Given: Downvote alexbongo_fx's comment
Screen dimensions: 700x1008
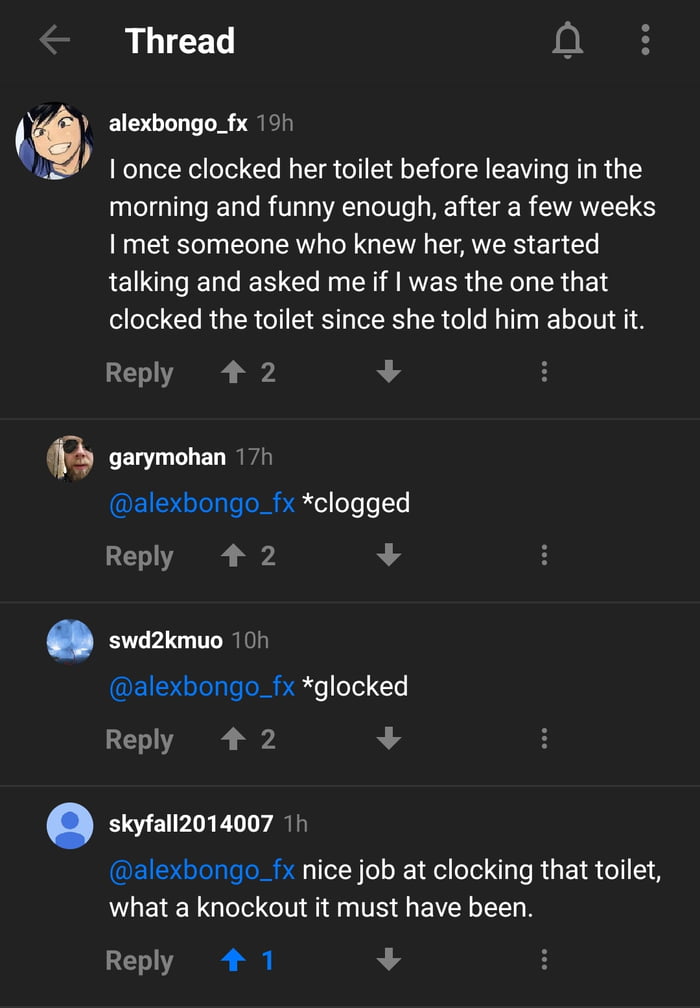Looking at the screenshot, I should 388,373.
